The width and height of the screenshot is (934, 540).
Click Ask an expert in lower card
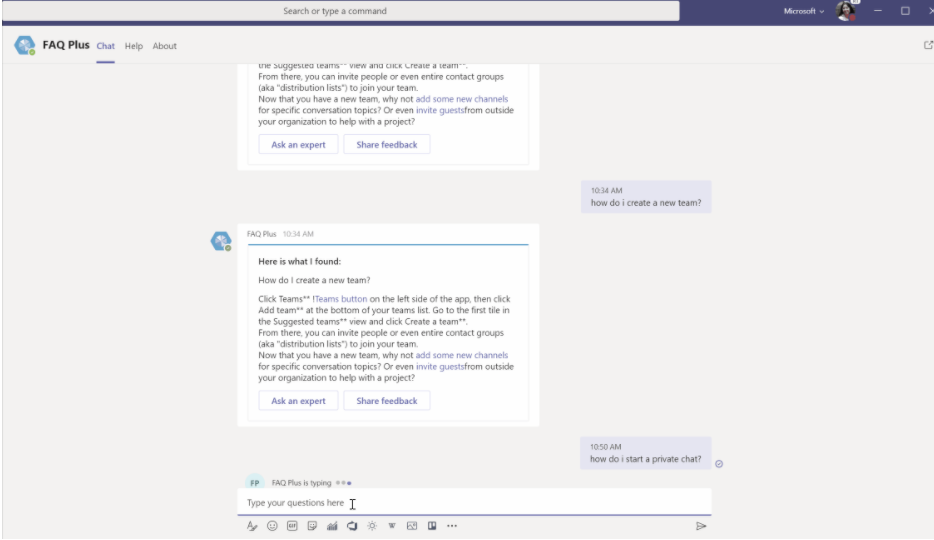coord(298,401)
